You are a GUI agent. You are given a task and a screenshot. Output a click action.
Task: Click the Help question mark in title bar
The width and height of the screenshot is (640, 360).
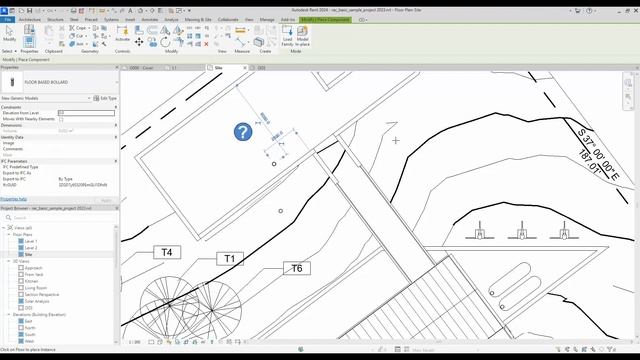pyautogui.click(x=589, y=11)
